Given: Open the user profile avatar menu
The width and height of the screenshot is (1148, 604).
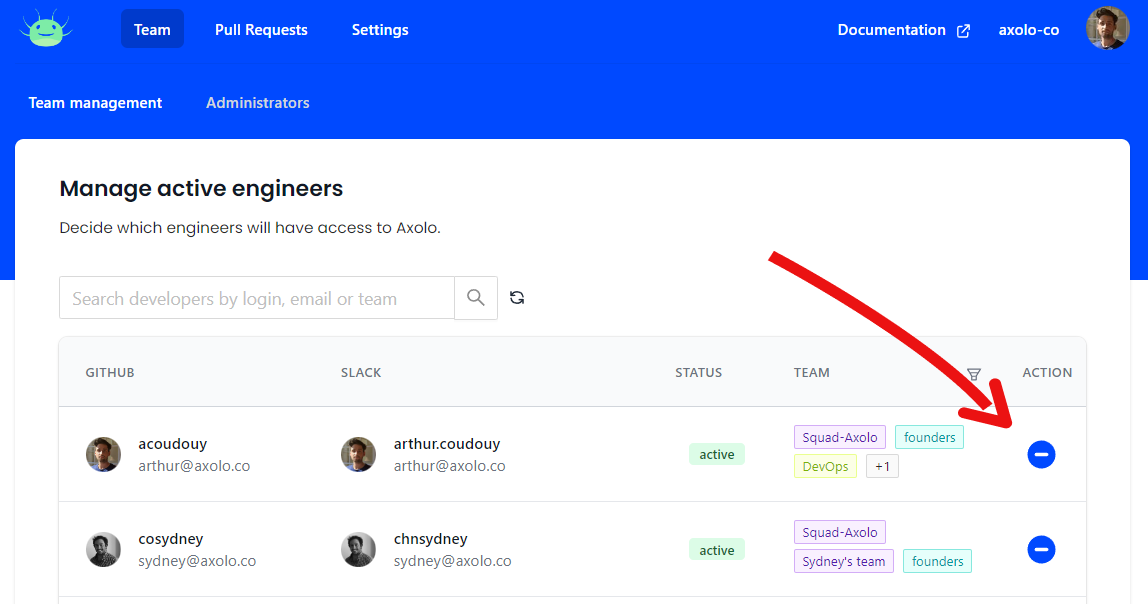Looking at the screenshot, I should tap(1107, 29).
